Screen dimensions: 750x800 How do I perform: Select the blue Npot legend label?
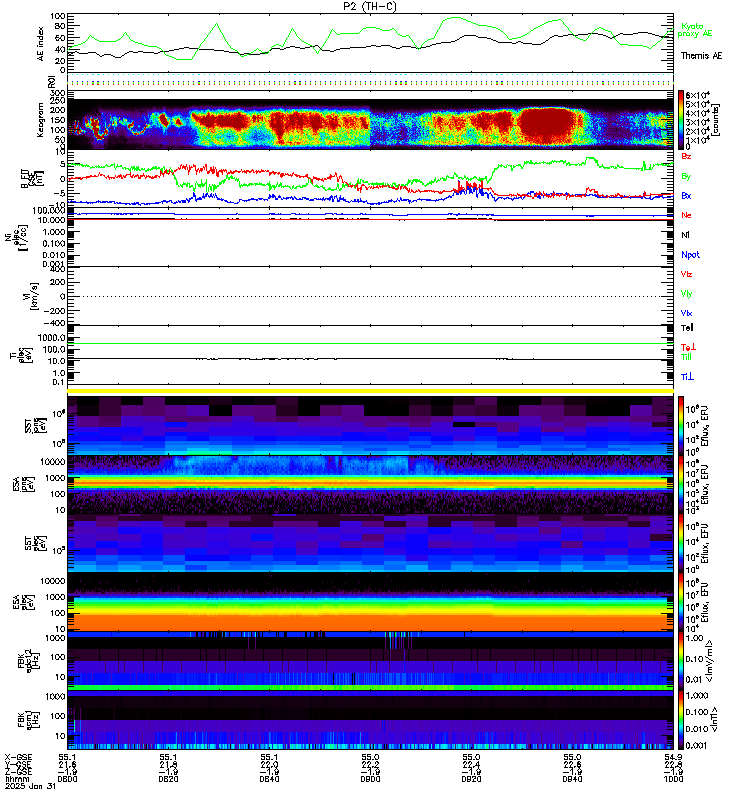click(690, 255)
